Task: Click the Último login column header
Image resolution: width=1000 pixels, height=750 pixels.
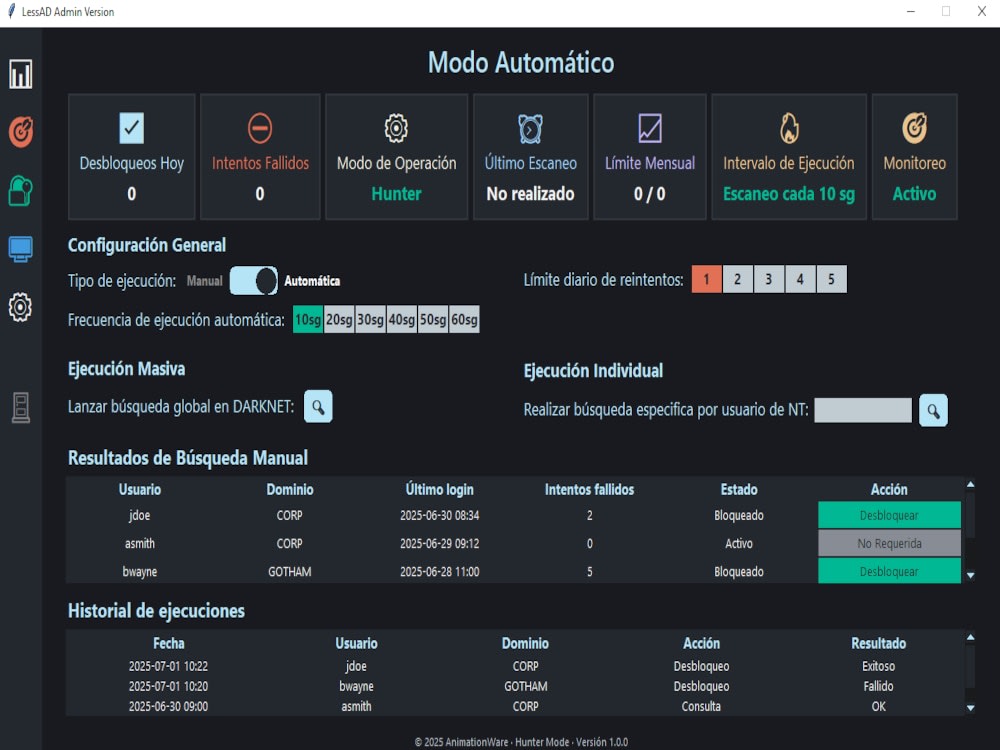Action: click(x=439, y=490)
